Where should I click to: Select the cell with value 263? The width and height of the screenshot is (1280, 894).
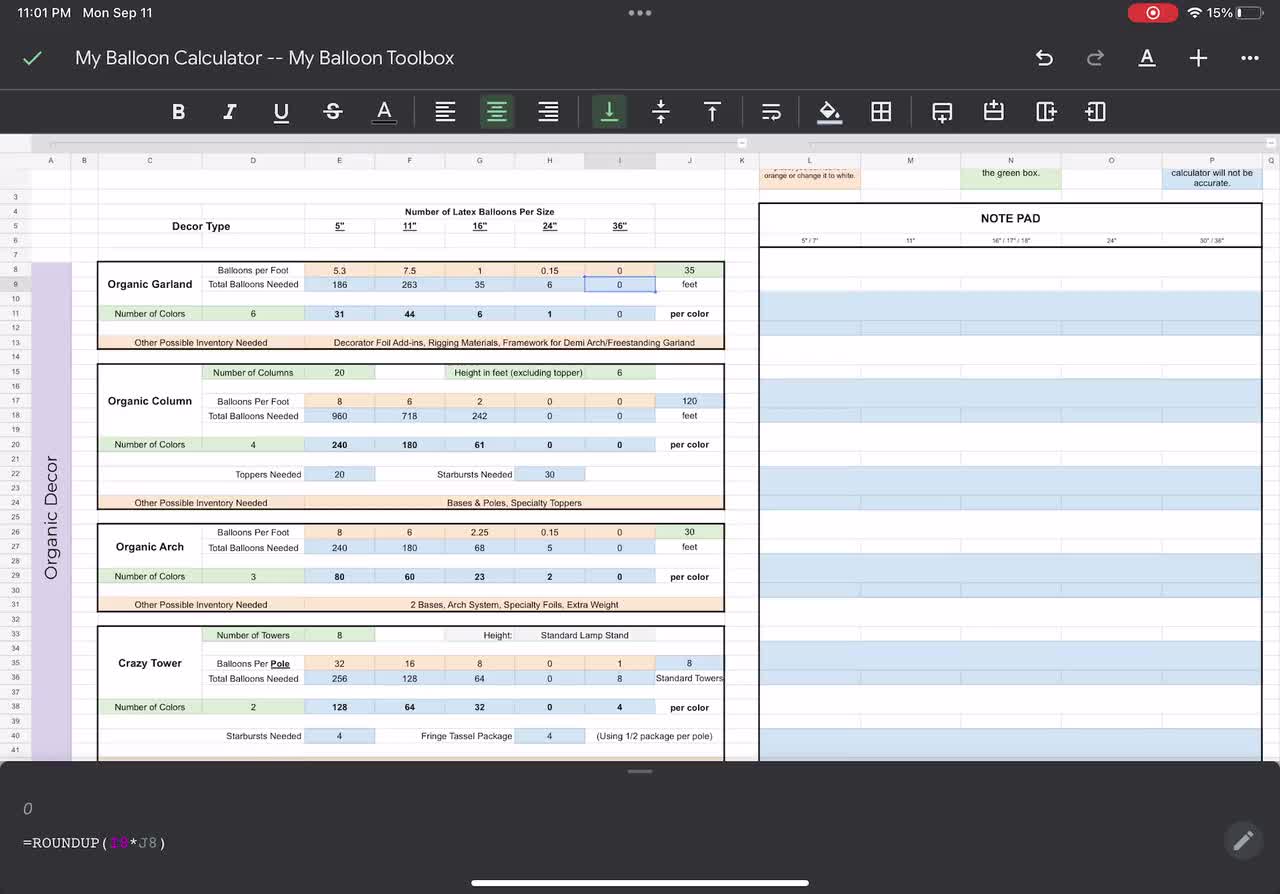409,284
